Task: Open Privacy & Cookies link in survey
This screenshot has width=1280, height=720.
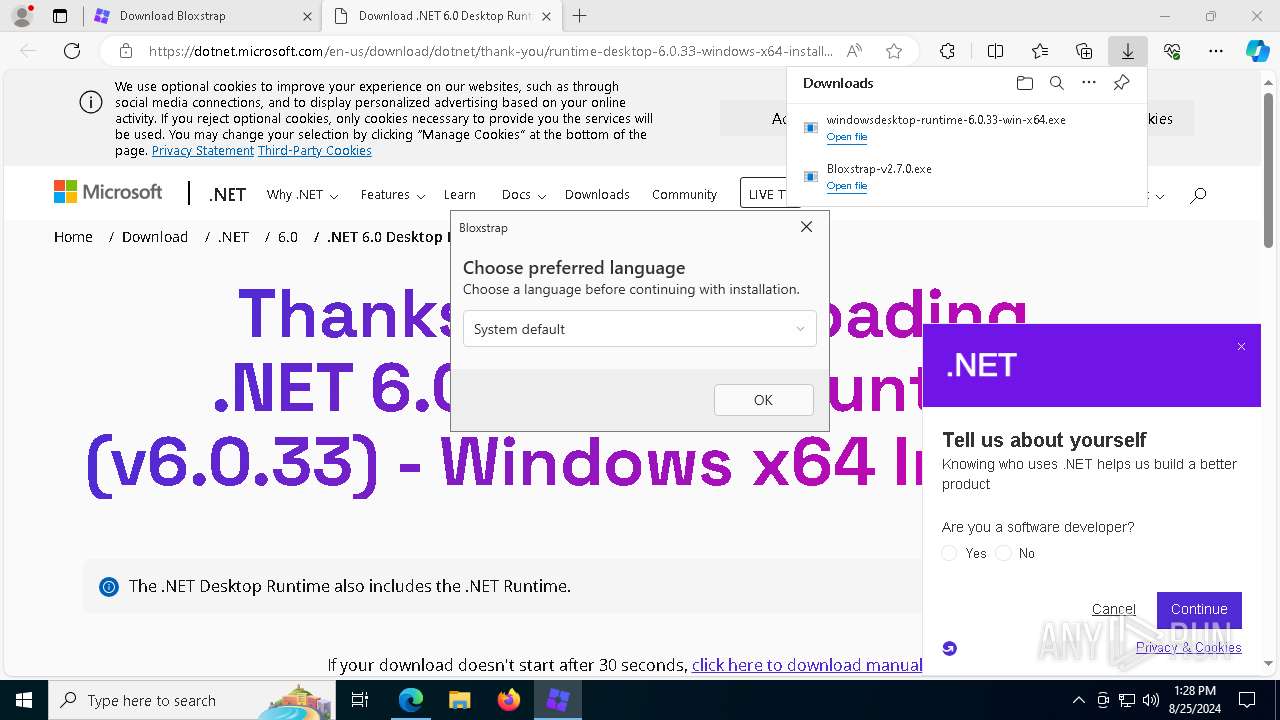Action: click(x=1189, y=647)
